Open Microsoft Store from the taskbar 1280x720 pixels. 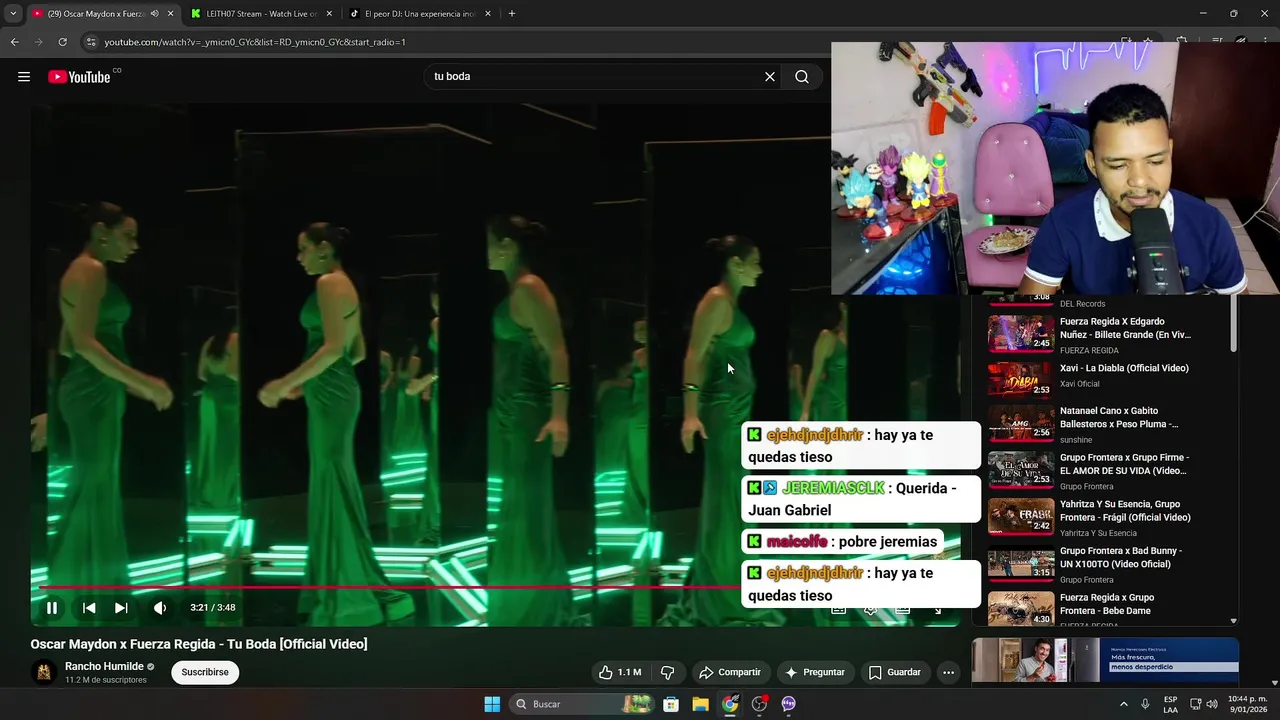[671, 704]
